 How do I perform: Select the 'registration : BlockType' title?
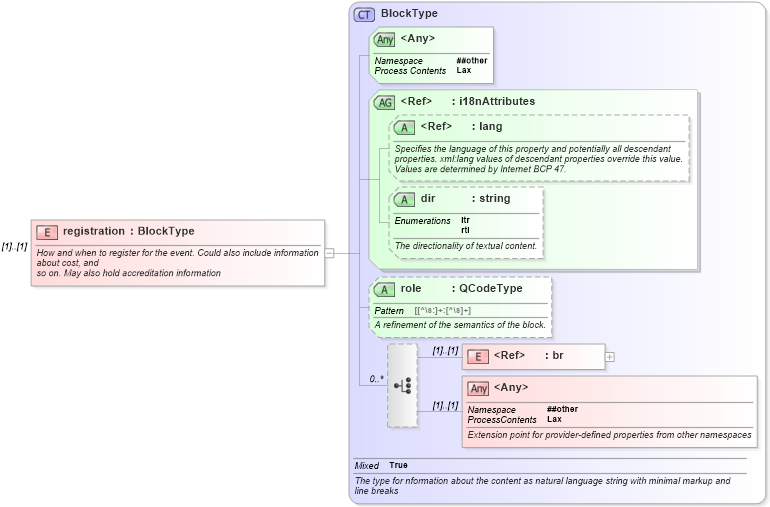(129, 231)
